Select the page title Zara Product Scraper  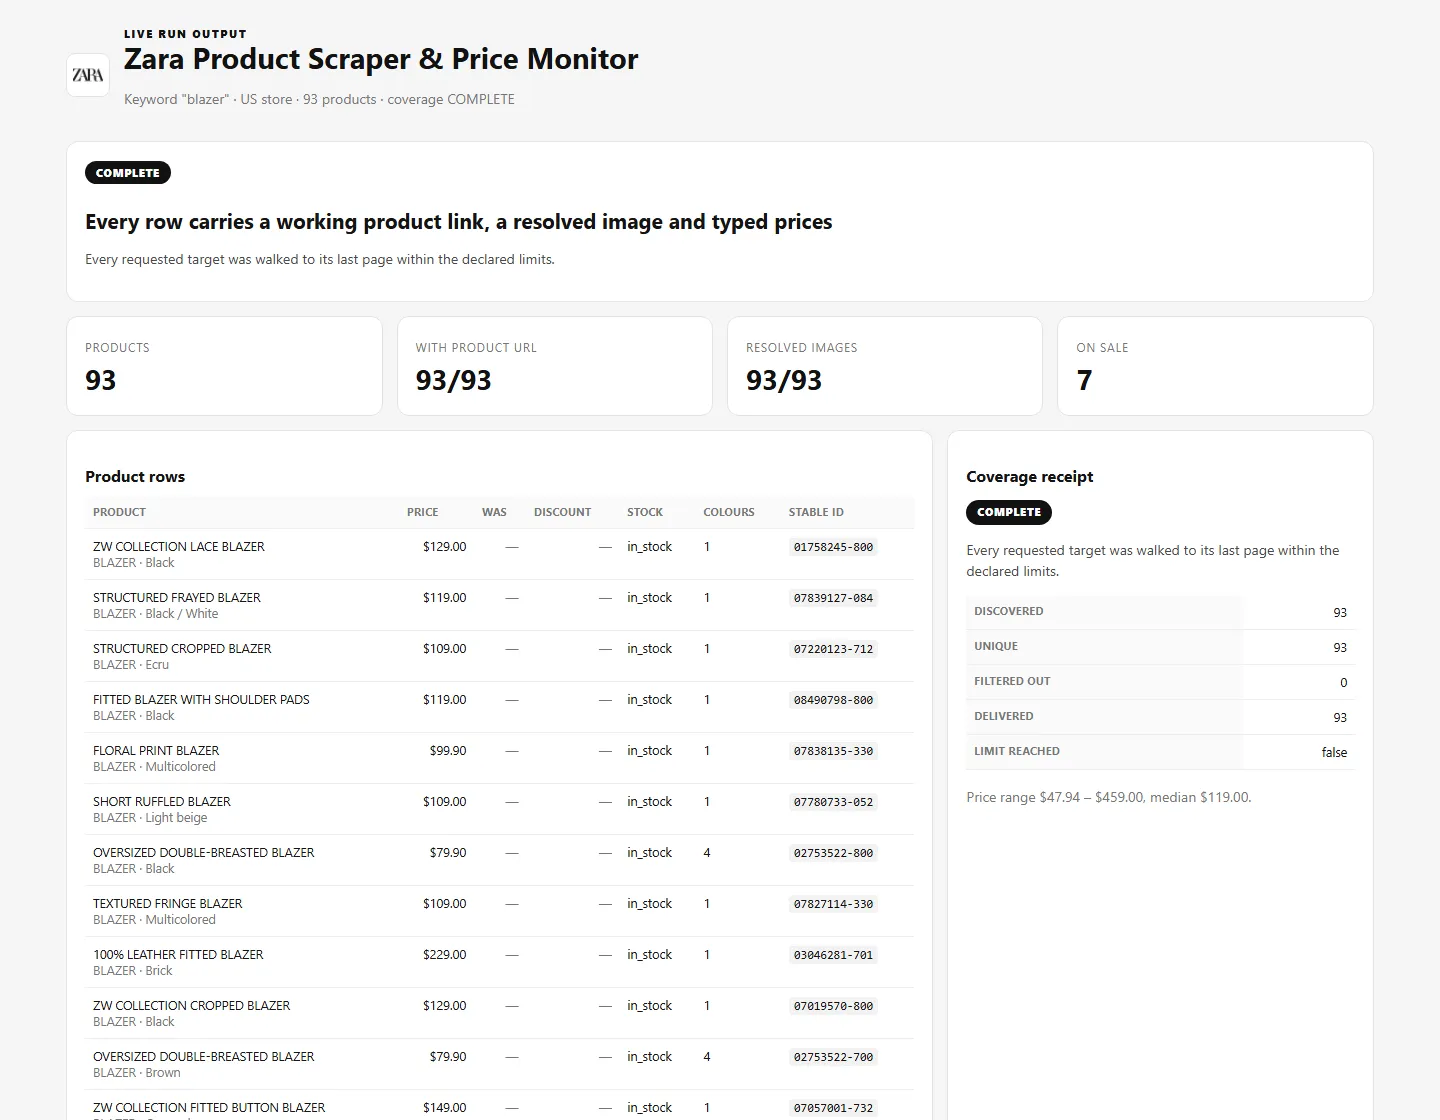pos(381,59)
